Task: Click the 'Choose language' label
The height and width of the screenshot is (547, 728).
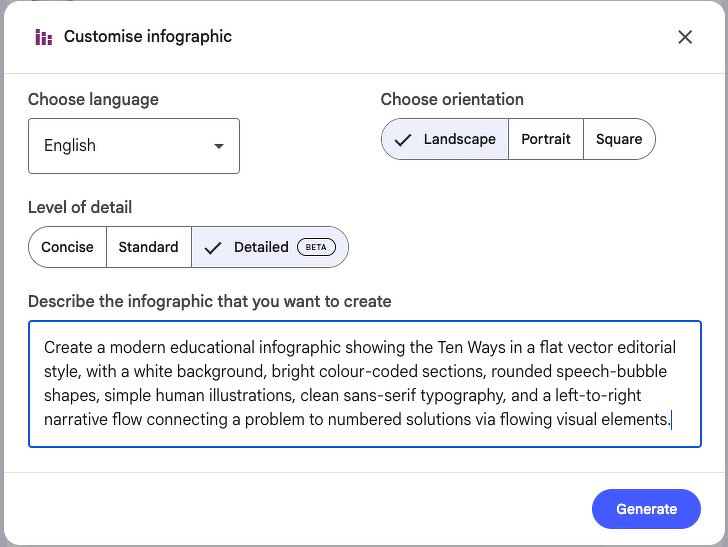Action: [93, 99]
